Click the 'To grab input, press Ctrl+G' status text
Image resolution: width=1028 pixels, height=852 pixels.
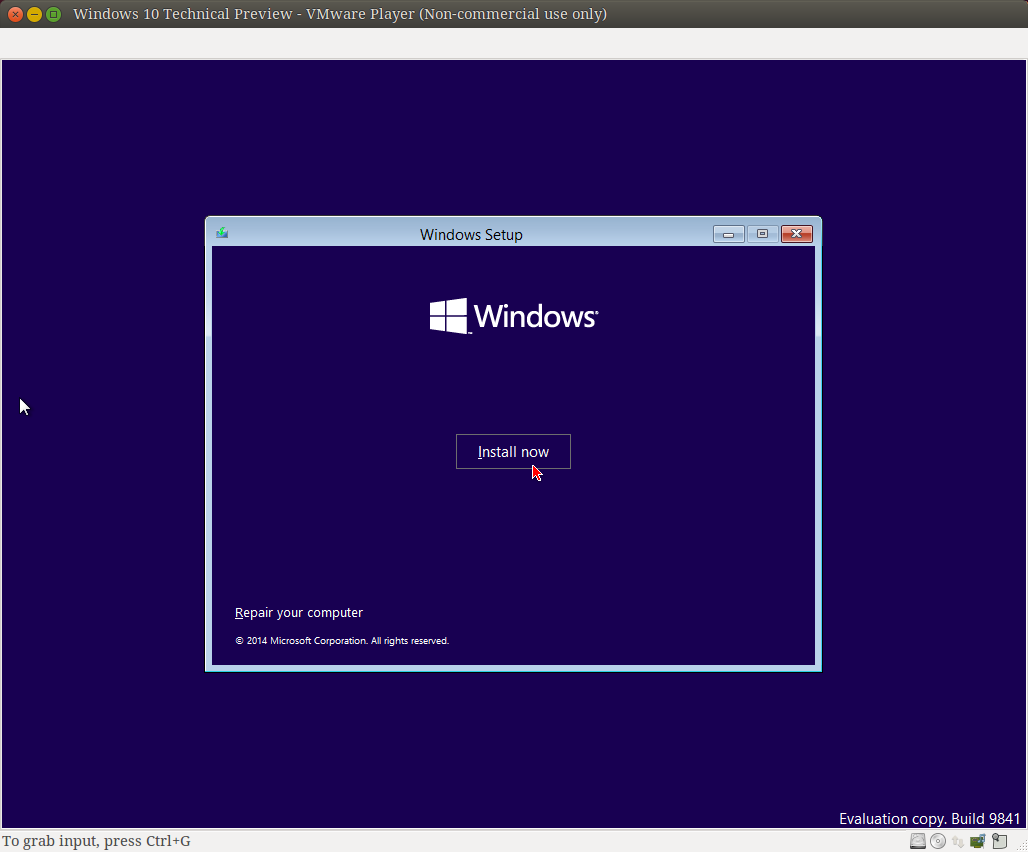pos(96,841)
